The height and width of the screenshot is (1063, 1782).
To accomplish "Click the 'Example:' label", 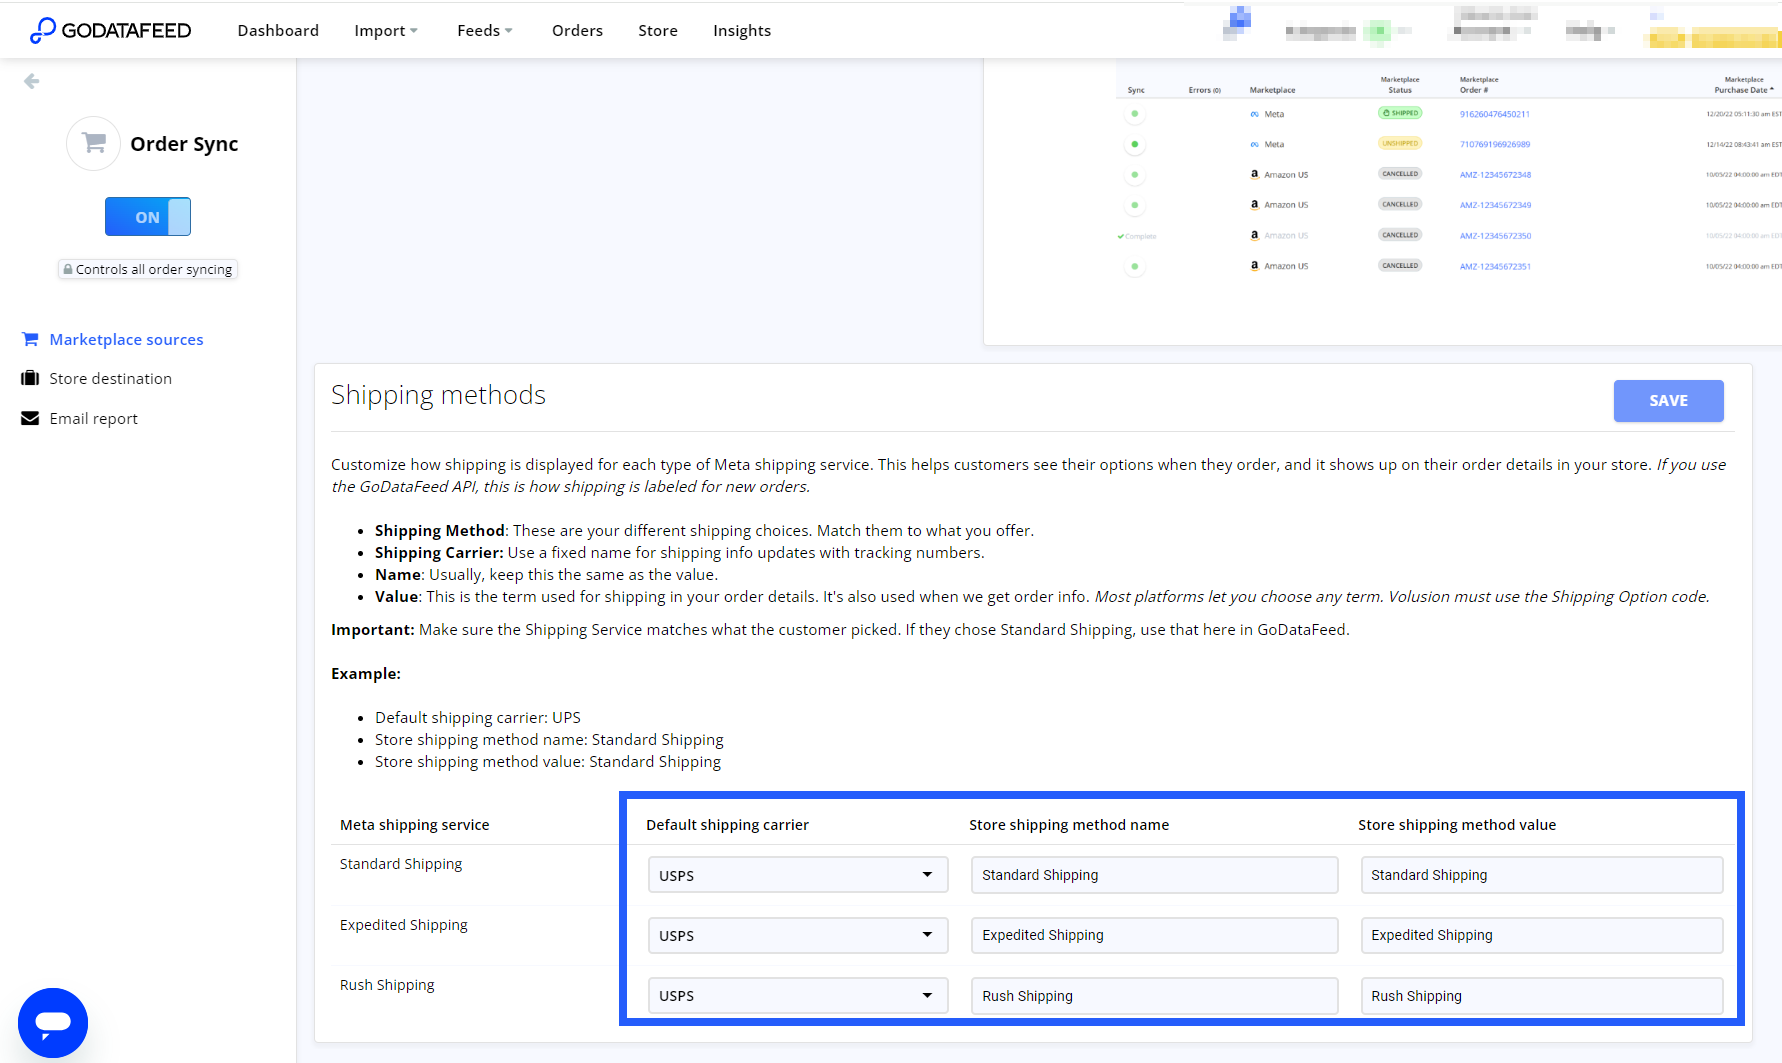I will tap(366, 673).
